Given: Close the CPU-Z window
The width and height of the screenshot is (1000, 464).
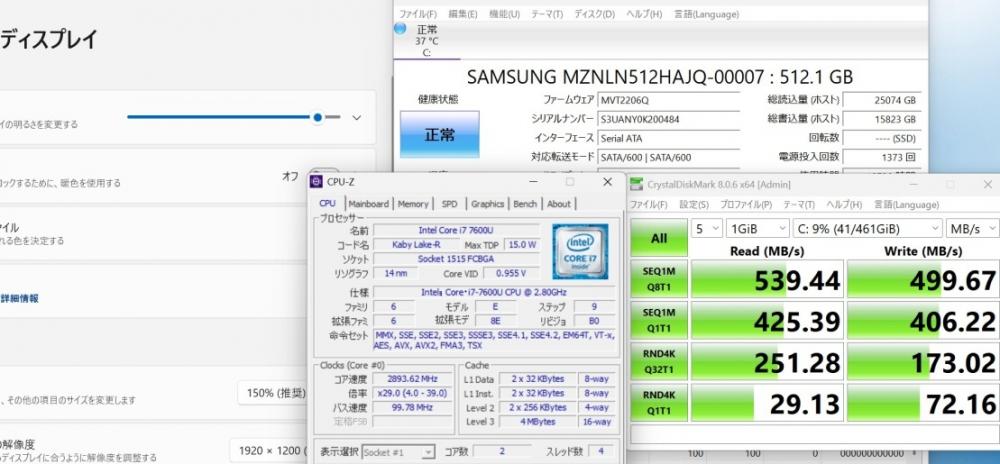Looking at the screenshot, I should click(607, 182).
